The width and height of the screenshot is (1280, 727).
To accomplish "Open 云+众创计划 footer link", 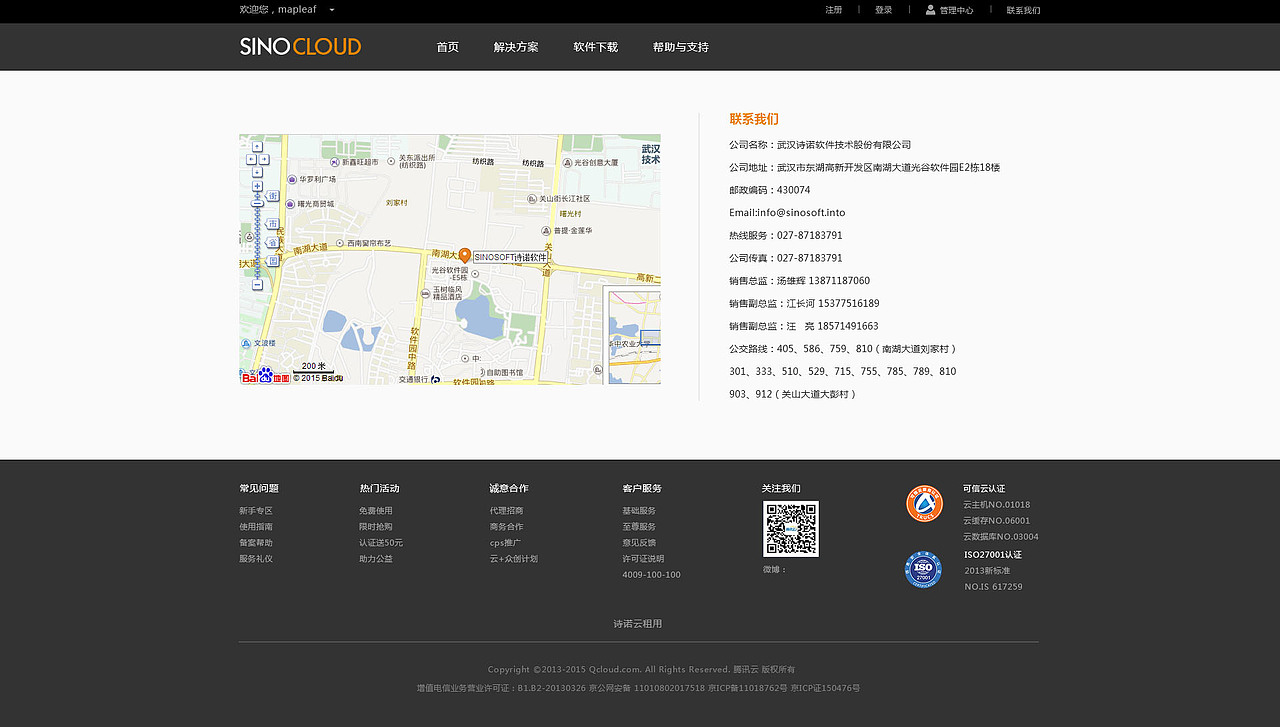I will tap(514, 559).
